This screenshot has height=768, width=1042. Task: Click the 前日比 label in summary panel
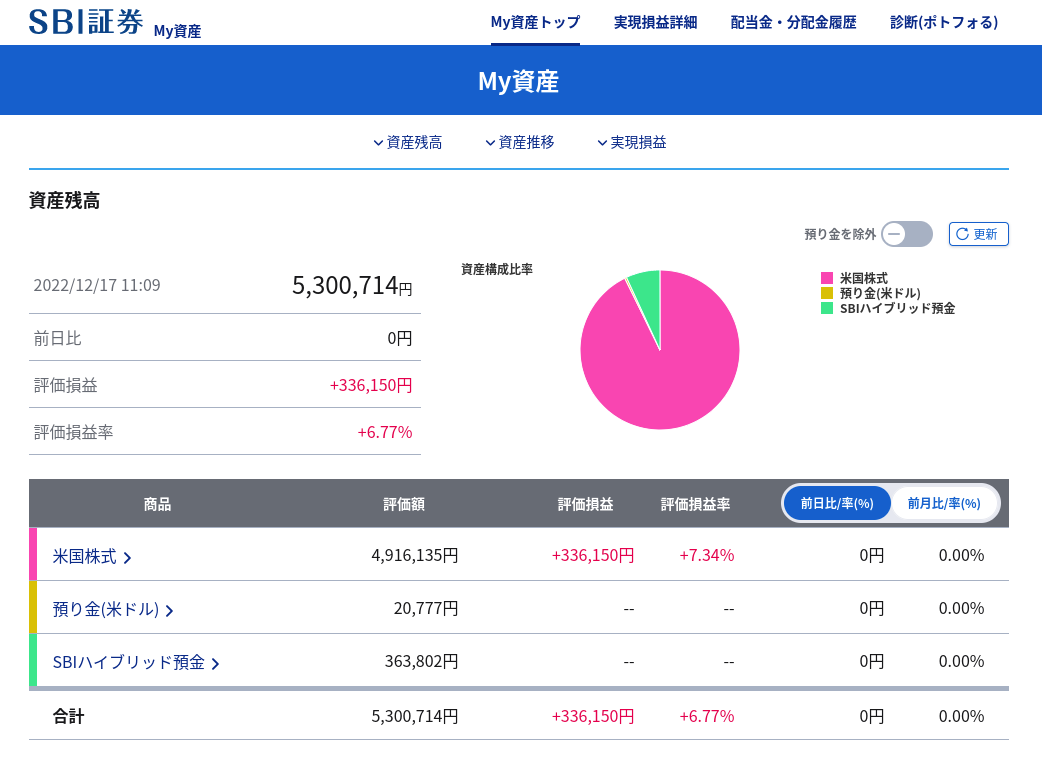point(58,339)
